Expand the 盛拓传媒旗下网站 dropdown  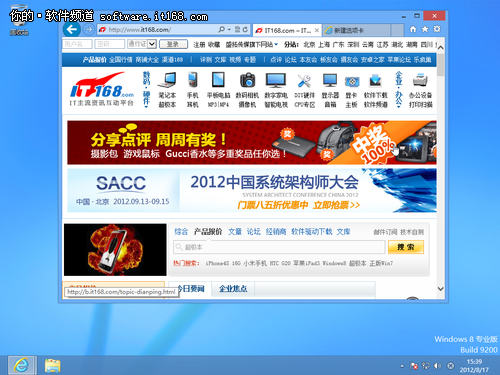click(252, 44)
